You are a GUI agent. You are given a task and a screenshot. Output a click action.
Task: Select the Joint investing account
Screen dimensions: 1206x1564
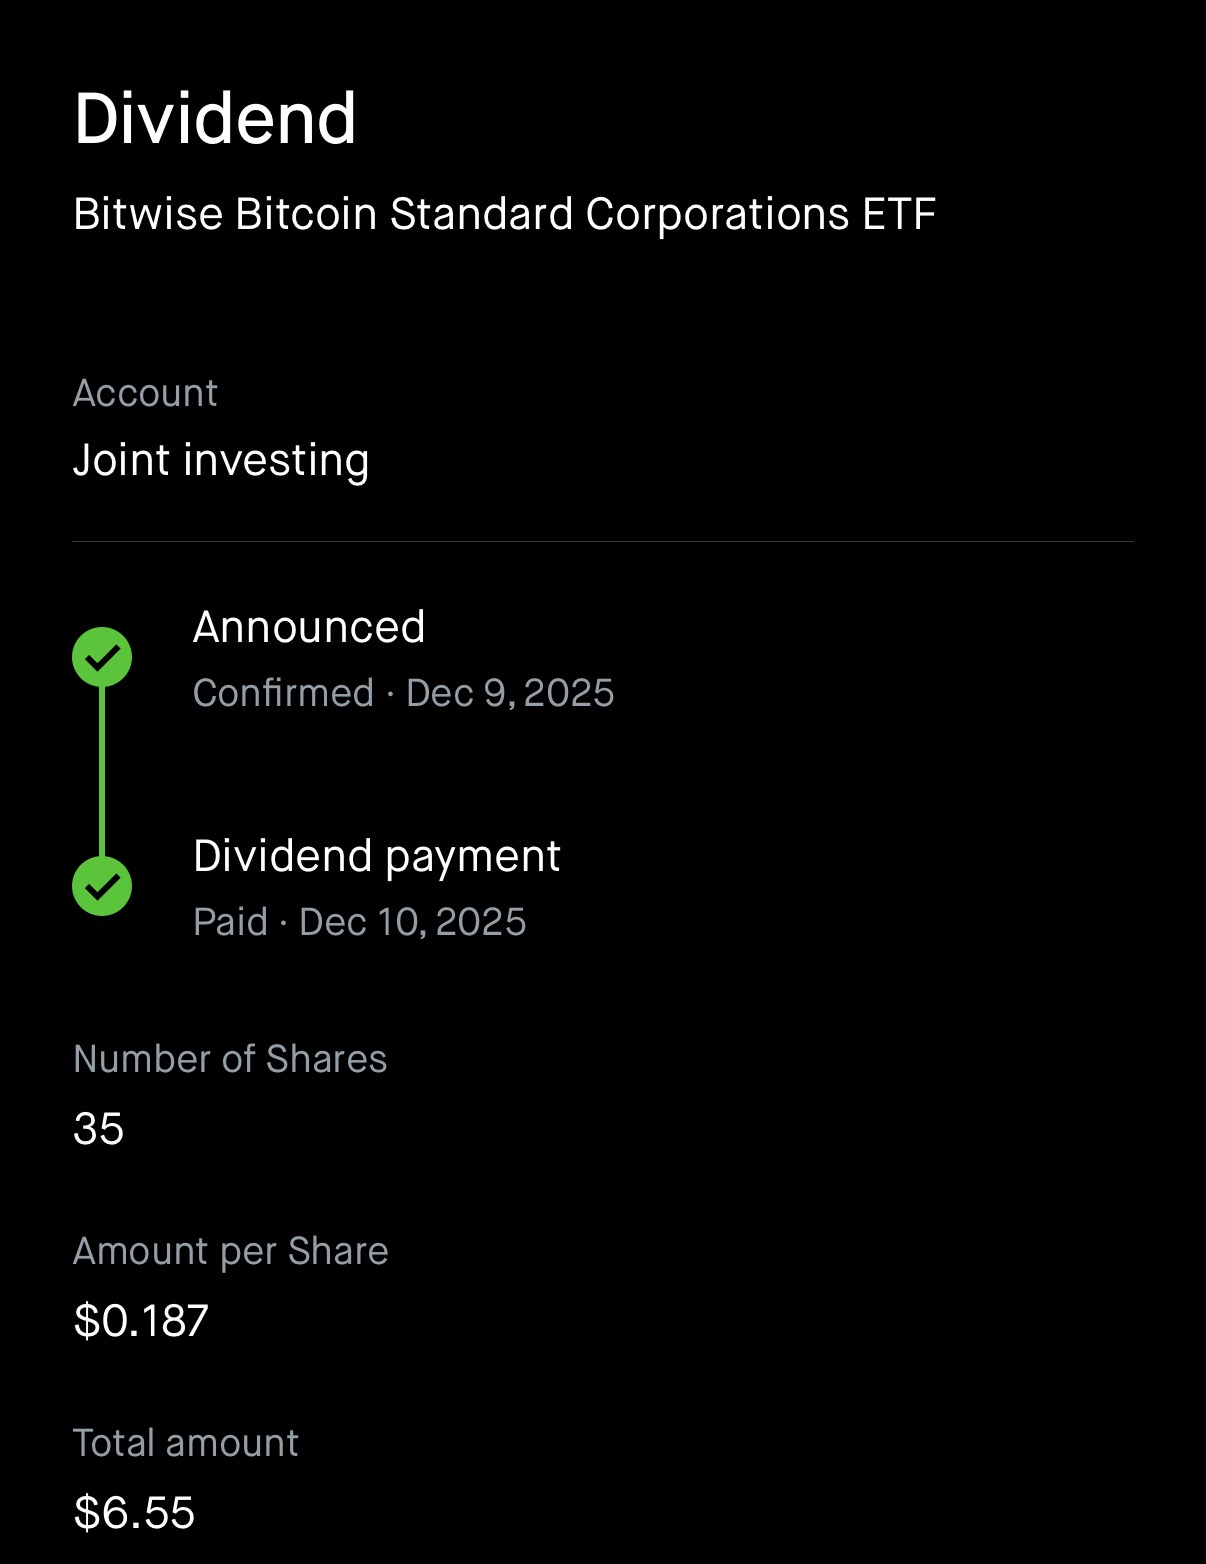(x=221, y=460)
